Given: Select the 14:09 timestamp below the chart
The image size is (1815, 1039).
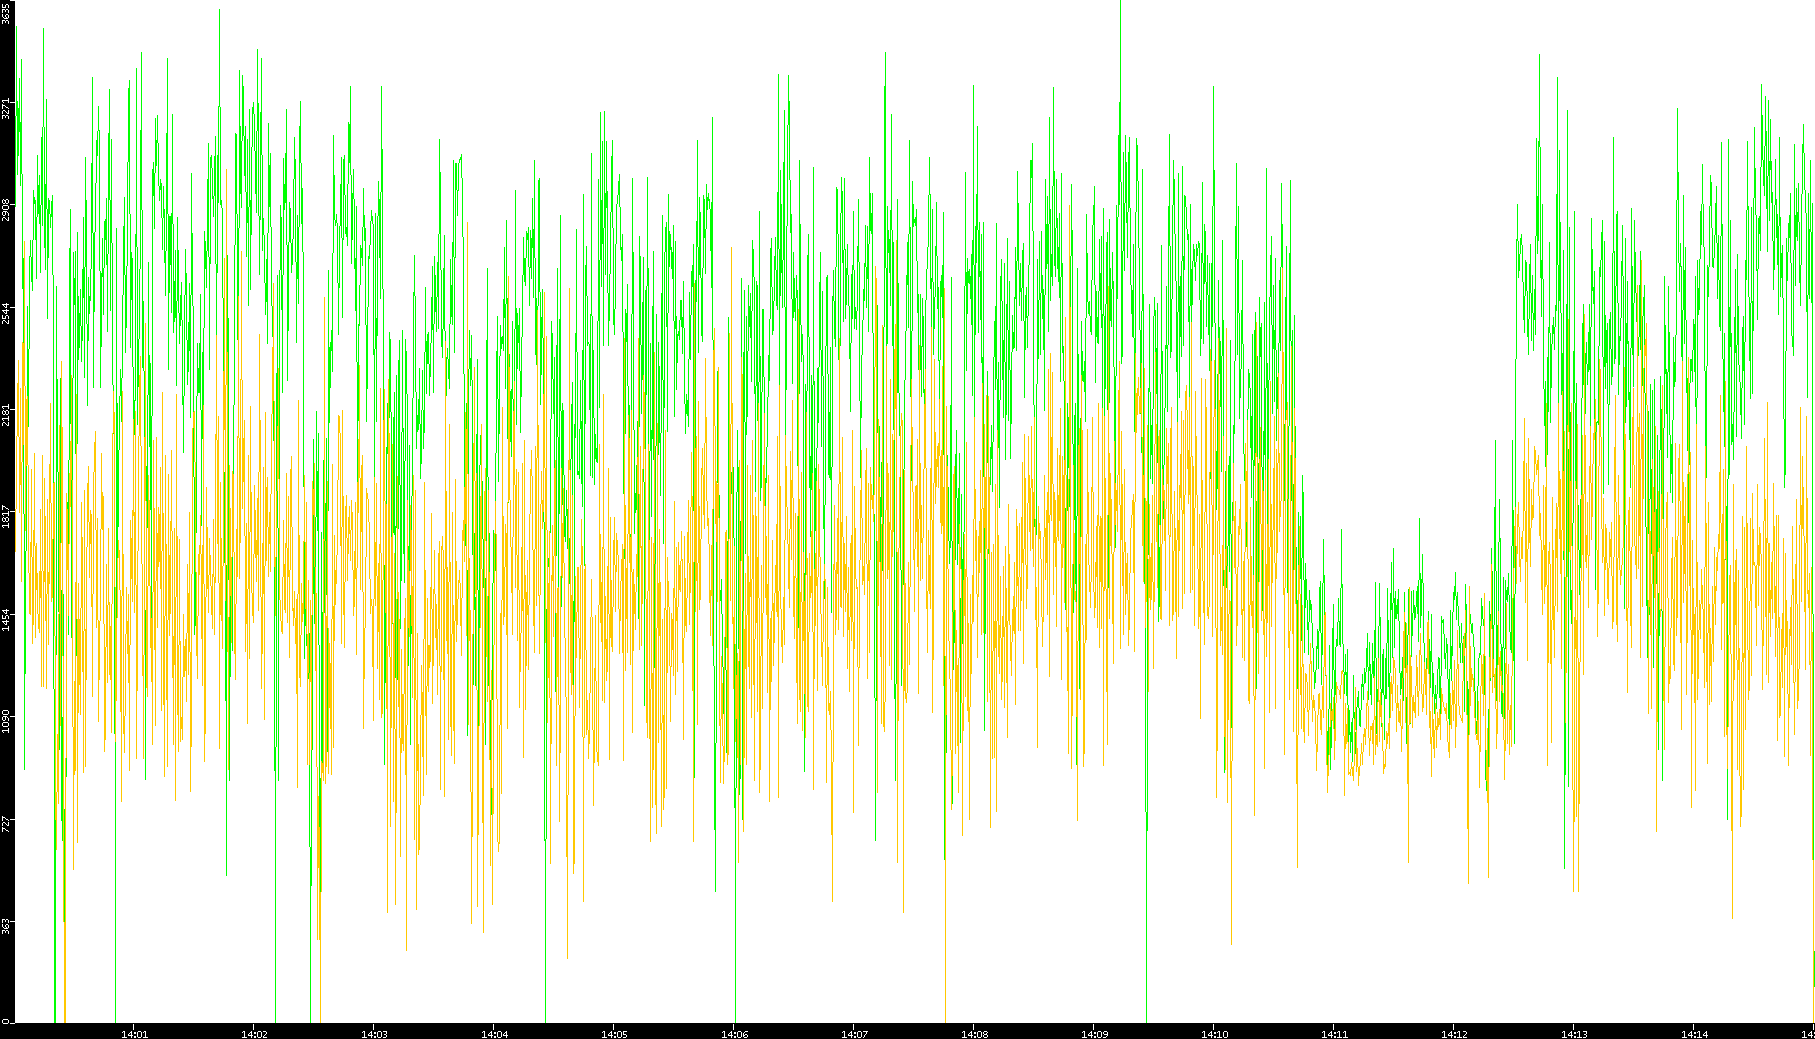Looking at the screenshot, I should [1094, 1034].
